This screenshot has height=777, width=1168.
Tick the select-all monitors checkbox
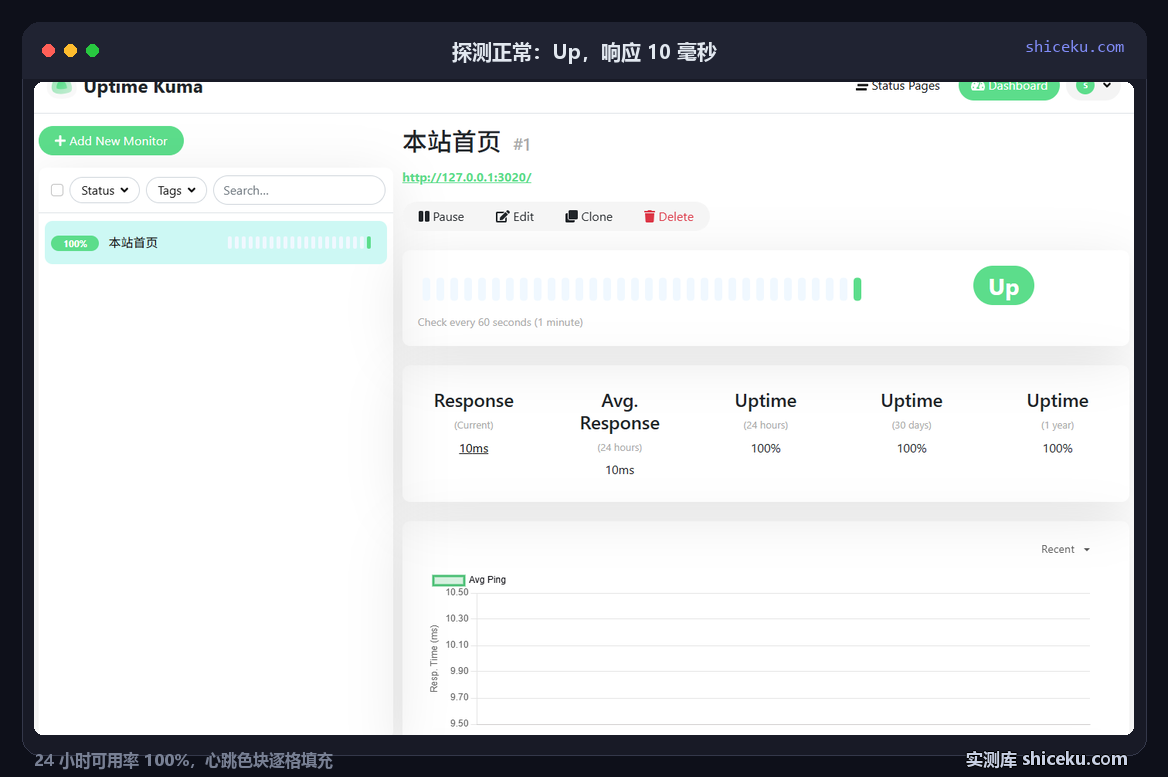[x=57, y=190]
